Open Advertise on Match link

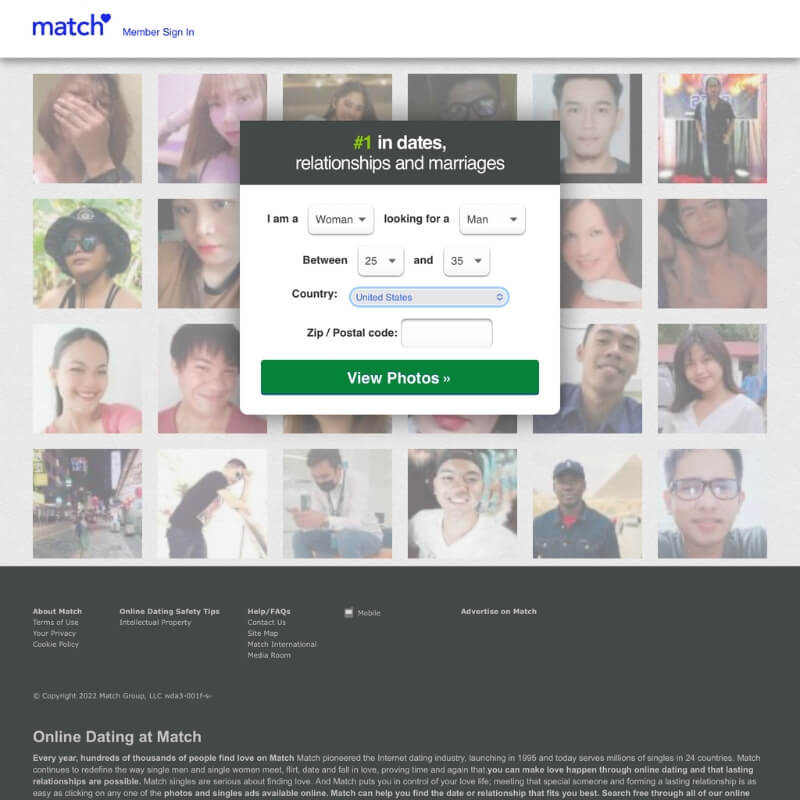tap(498, 611)
